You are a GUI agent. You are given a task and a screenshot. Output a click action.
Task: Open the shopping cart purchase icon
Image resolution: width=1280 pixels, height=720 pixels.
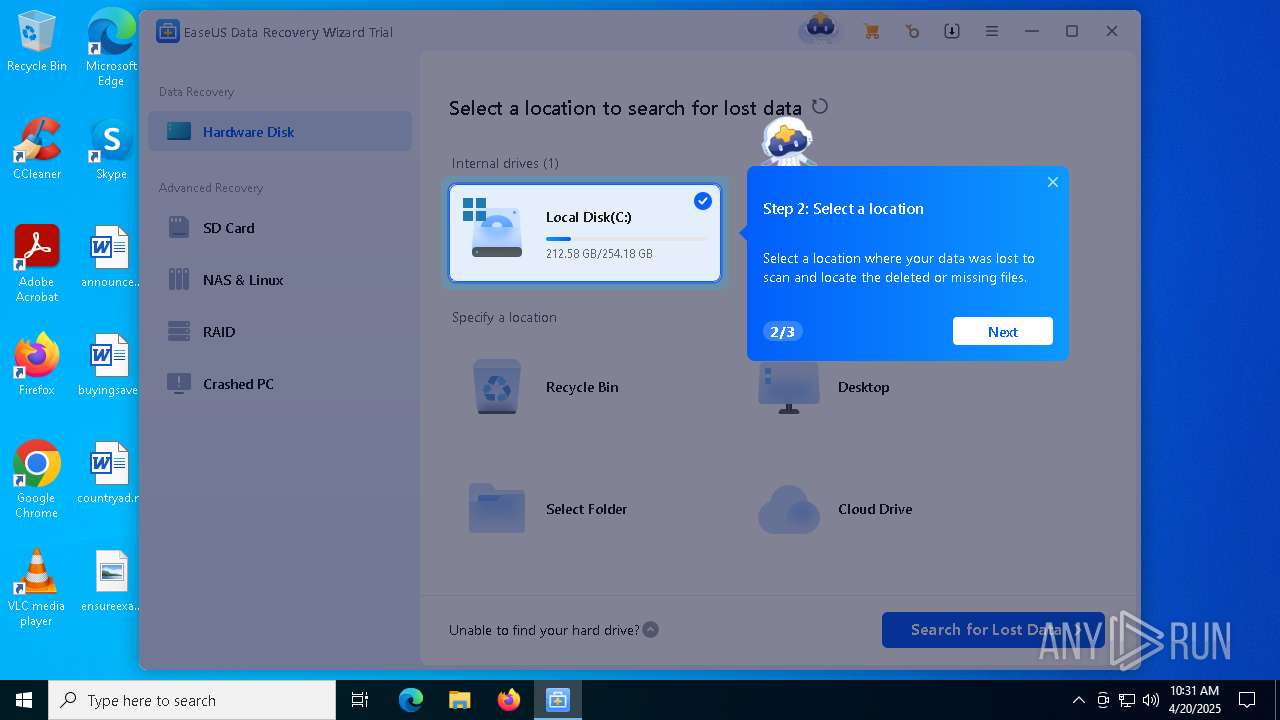coord(872,32)
